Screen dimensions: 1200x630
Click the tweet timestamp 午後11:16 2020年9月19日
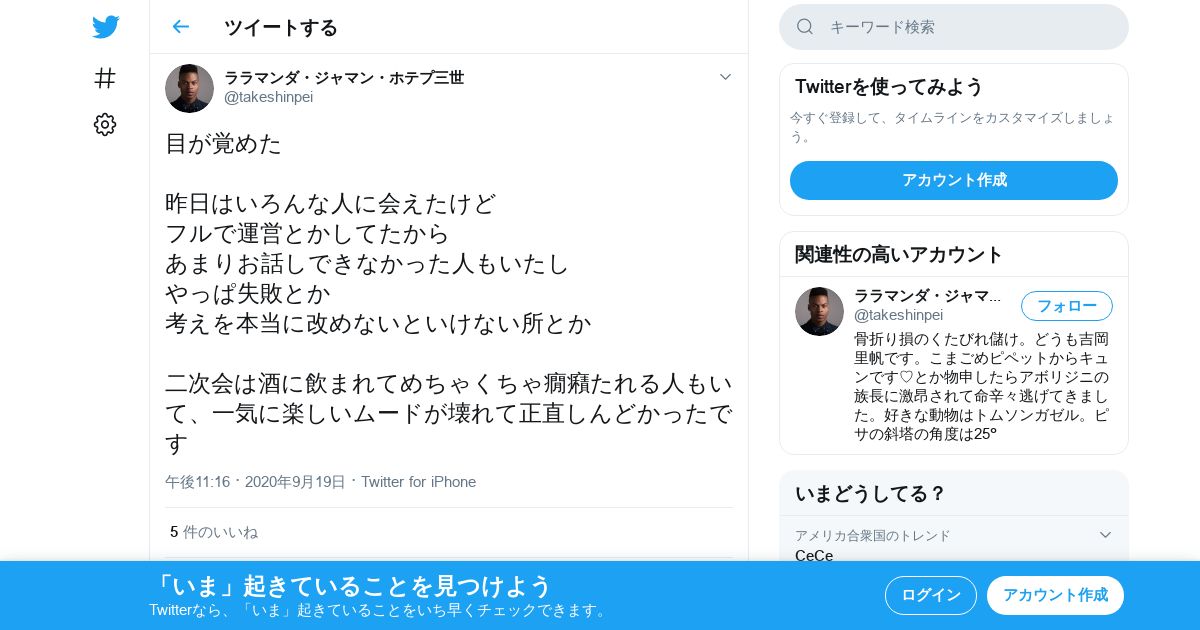coord(255,482)
